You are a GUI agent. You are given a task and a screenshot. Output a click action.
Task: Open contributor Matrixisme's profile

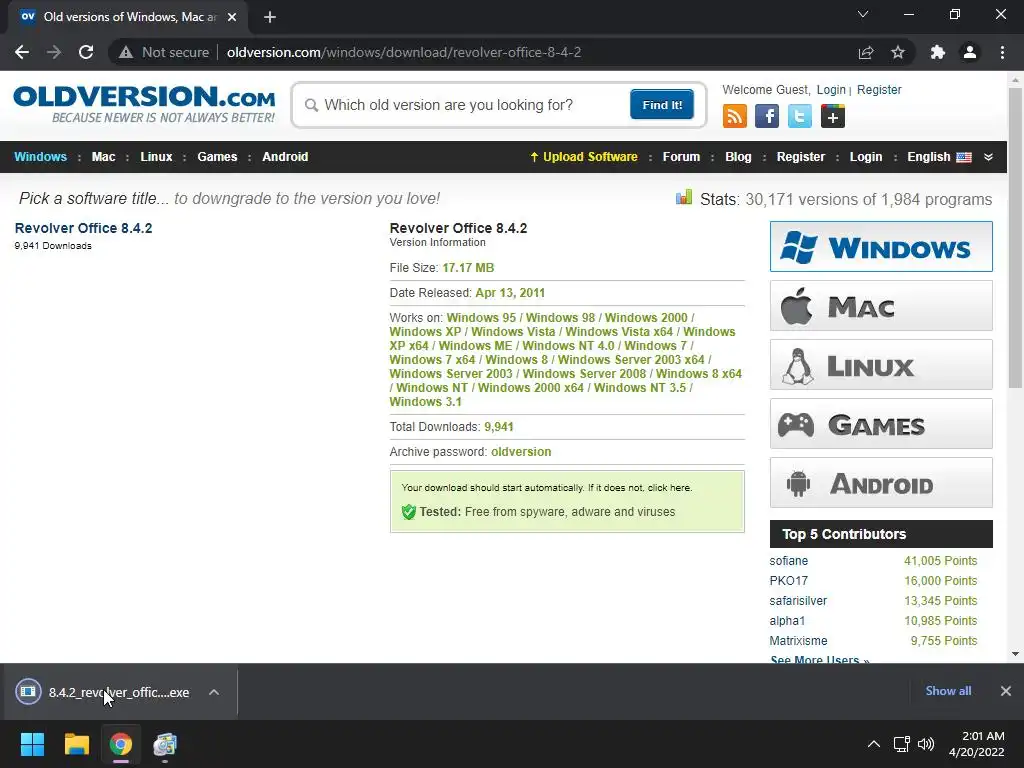point(798,641)
